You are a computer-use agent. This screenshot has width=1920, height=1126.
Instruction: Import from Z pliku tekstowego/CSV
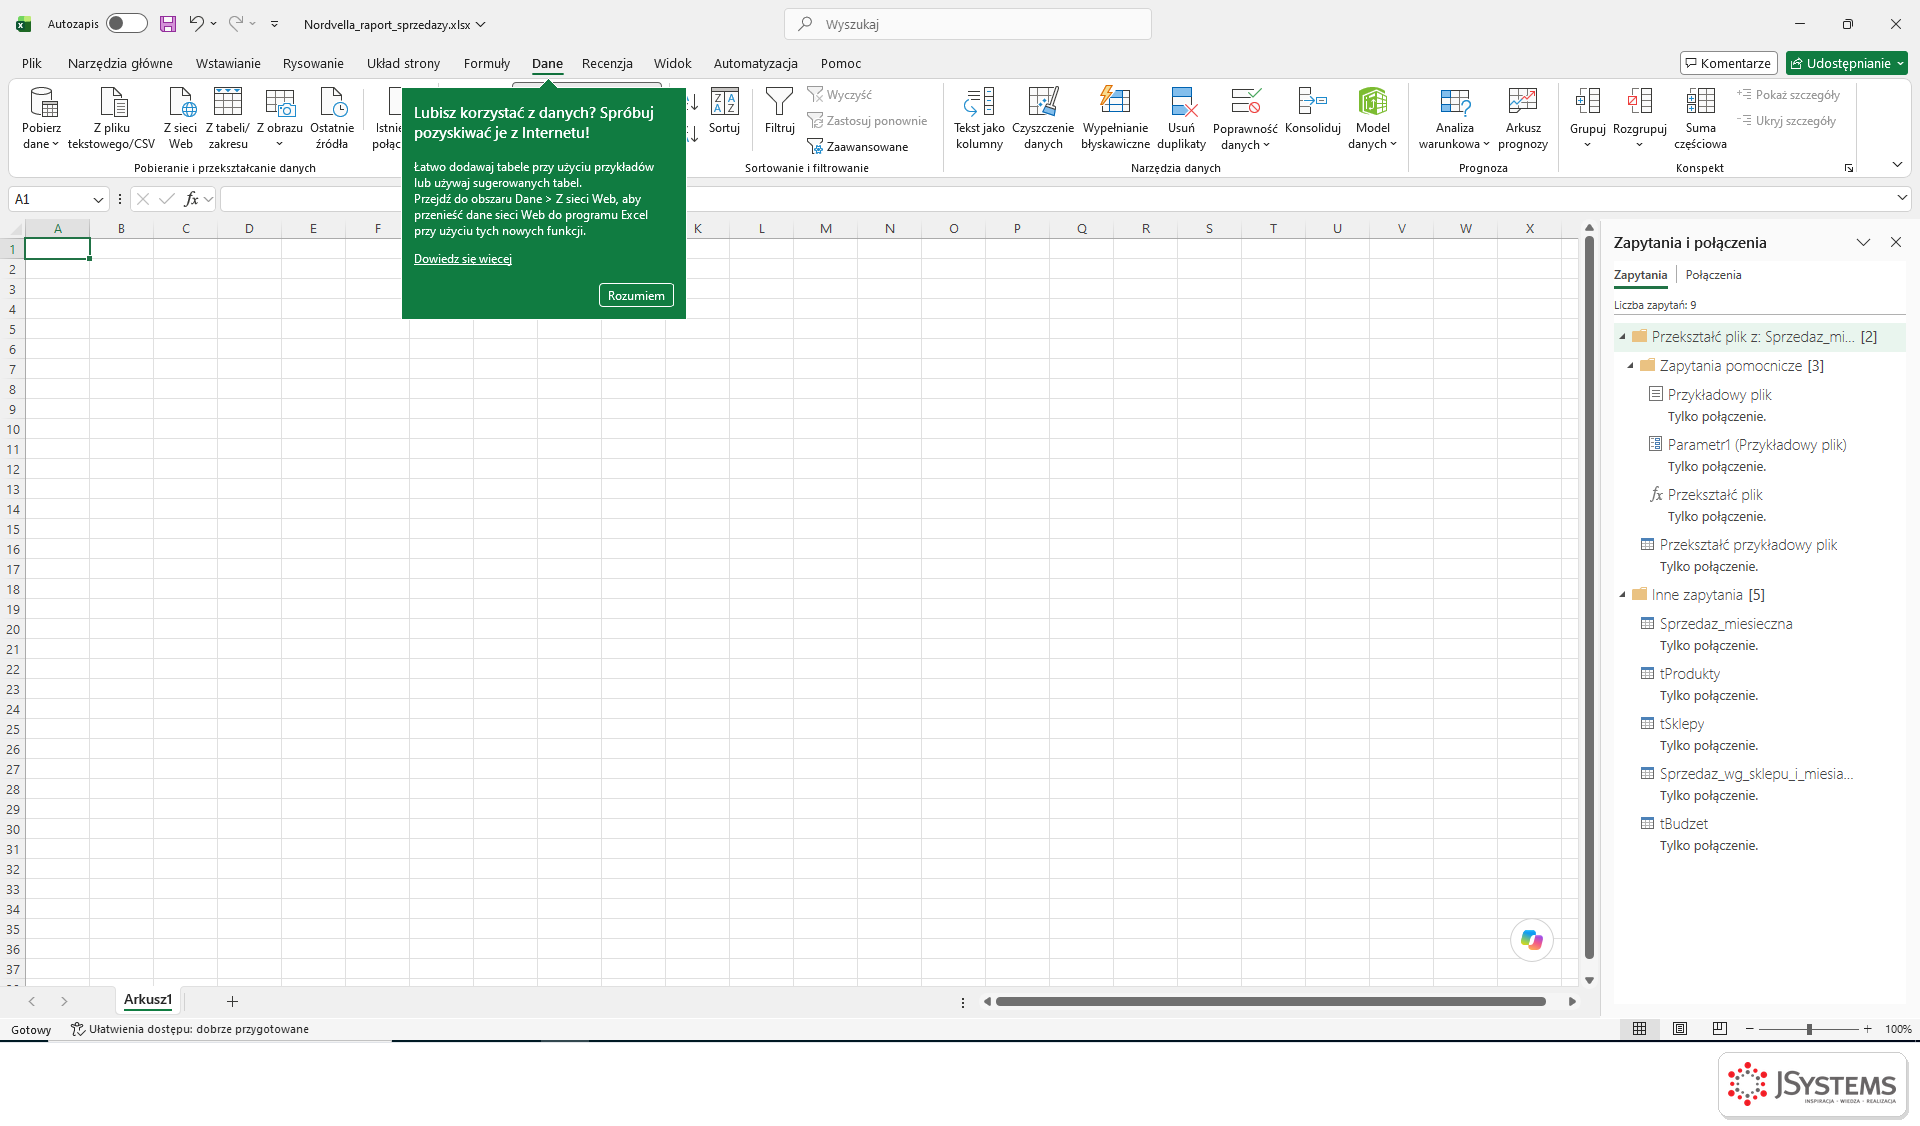[112, 118]
